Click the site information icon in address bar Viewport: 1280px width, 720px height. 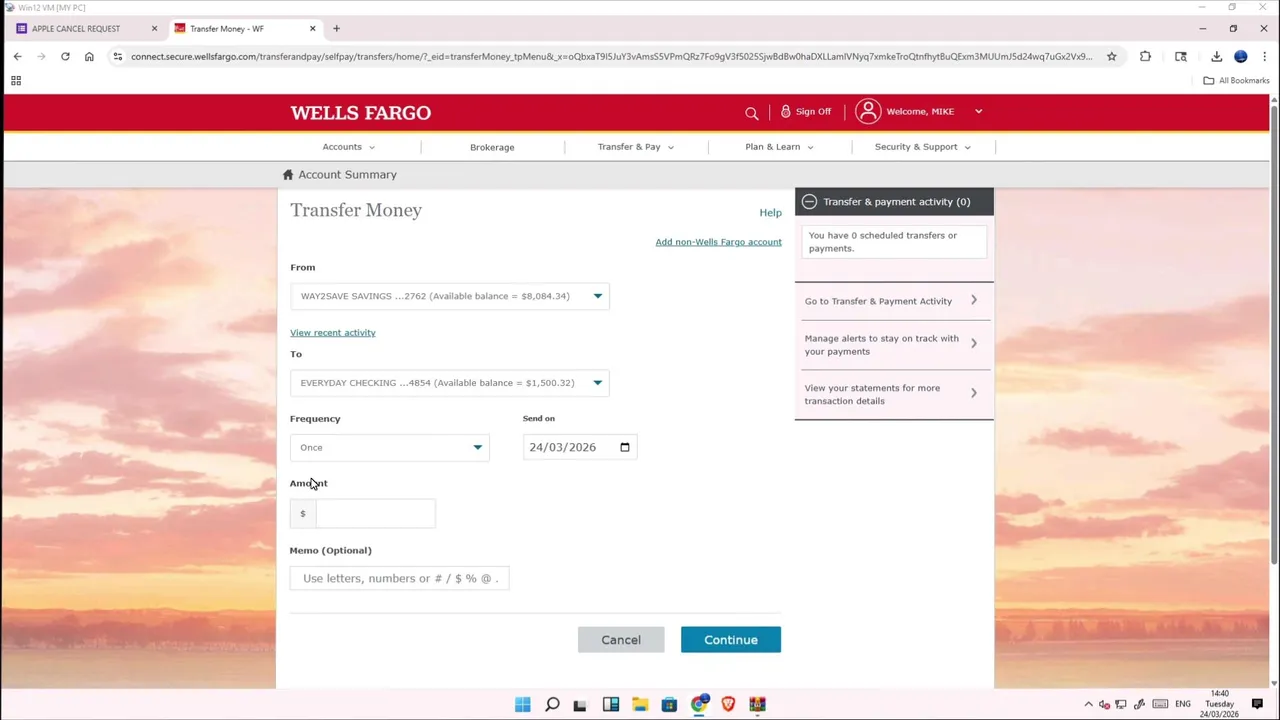tap(118, 57)
